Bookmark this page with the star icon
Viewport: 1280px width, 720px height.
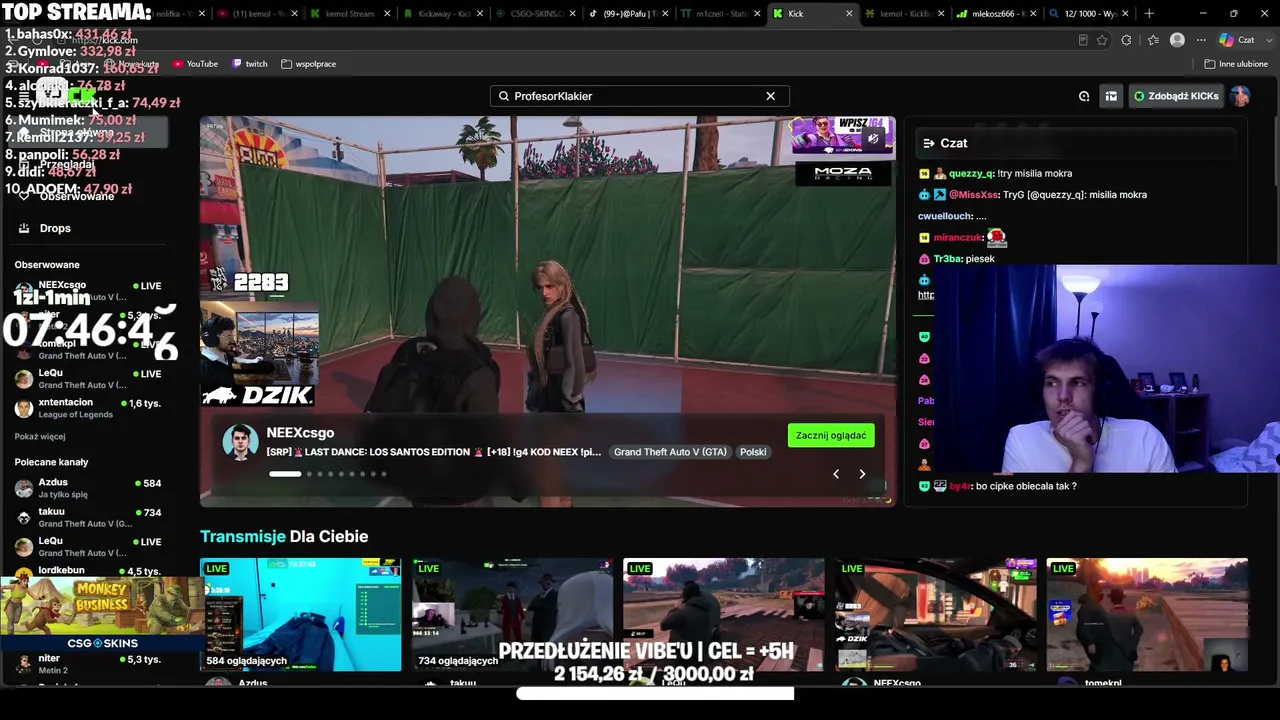[1102, 40]
